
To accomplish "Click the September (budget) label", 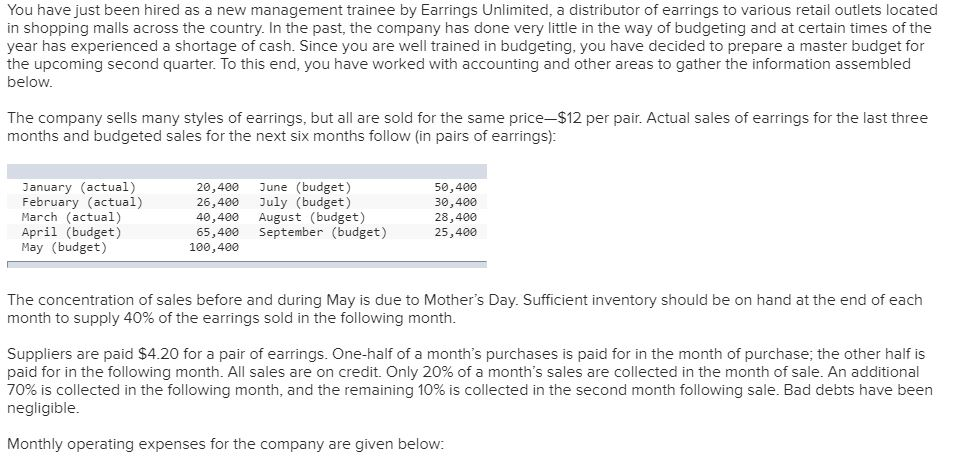I will point(323,232).
